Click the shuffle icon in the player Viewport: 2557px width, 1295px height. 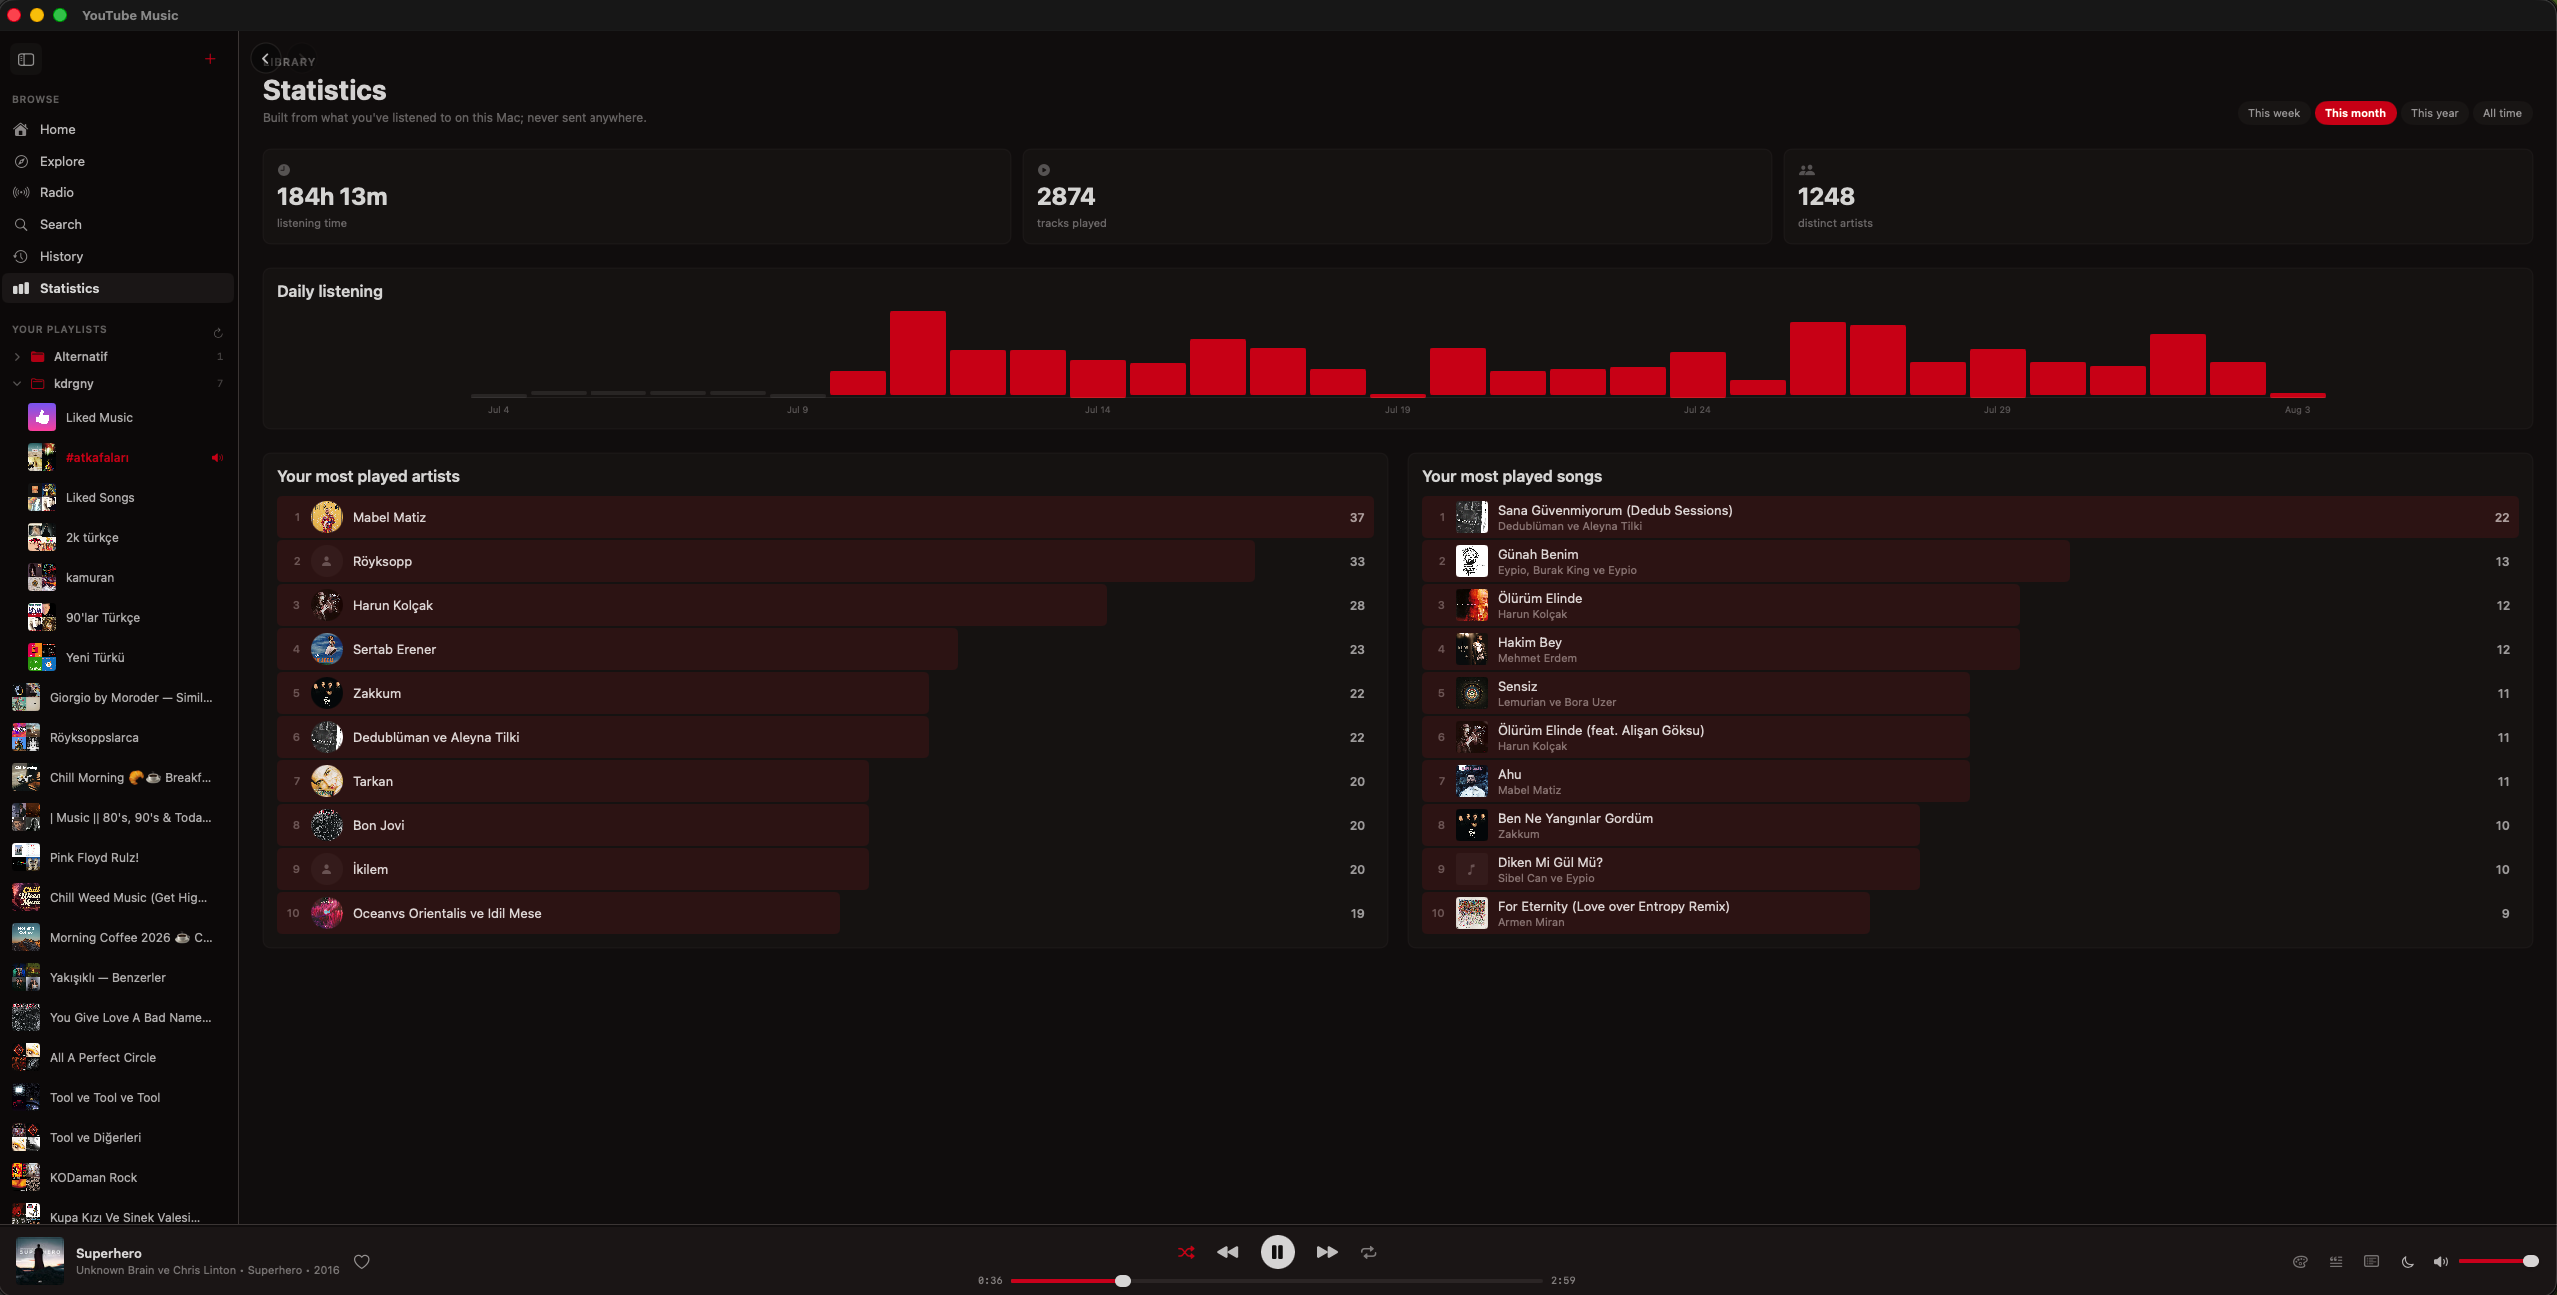click(x=1186, y=1252)
